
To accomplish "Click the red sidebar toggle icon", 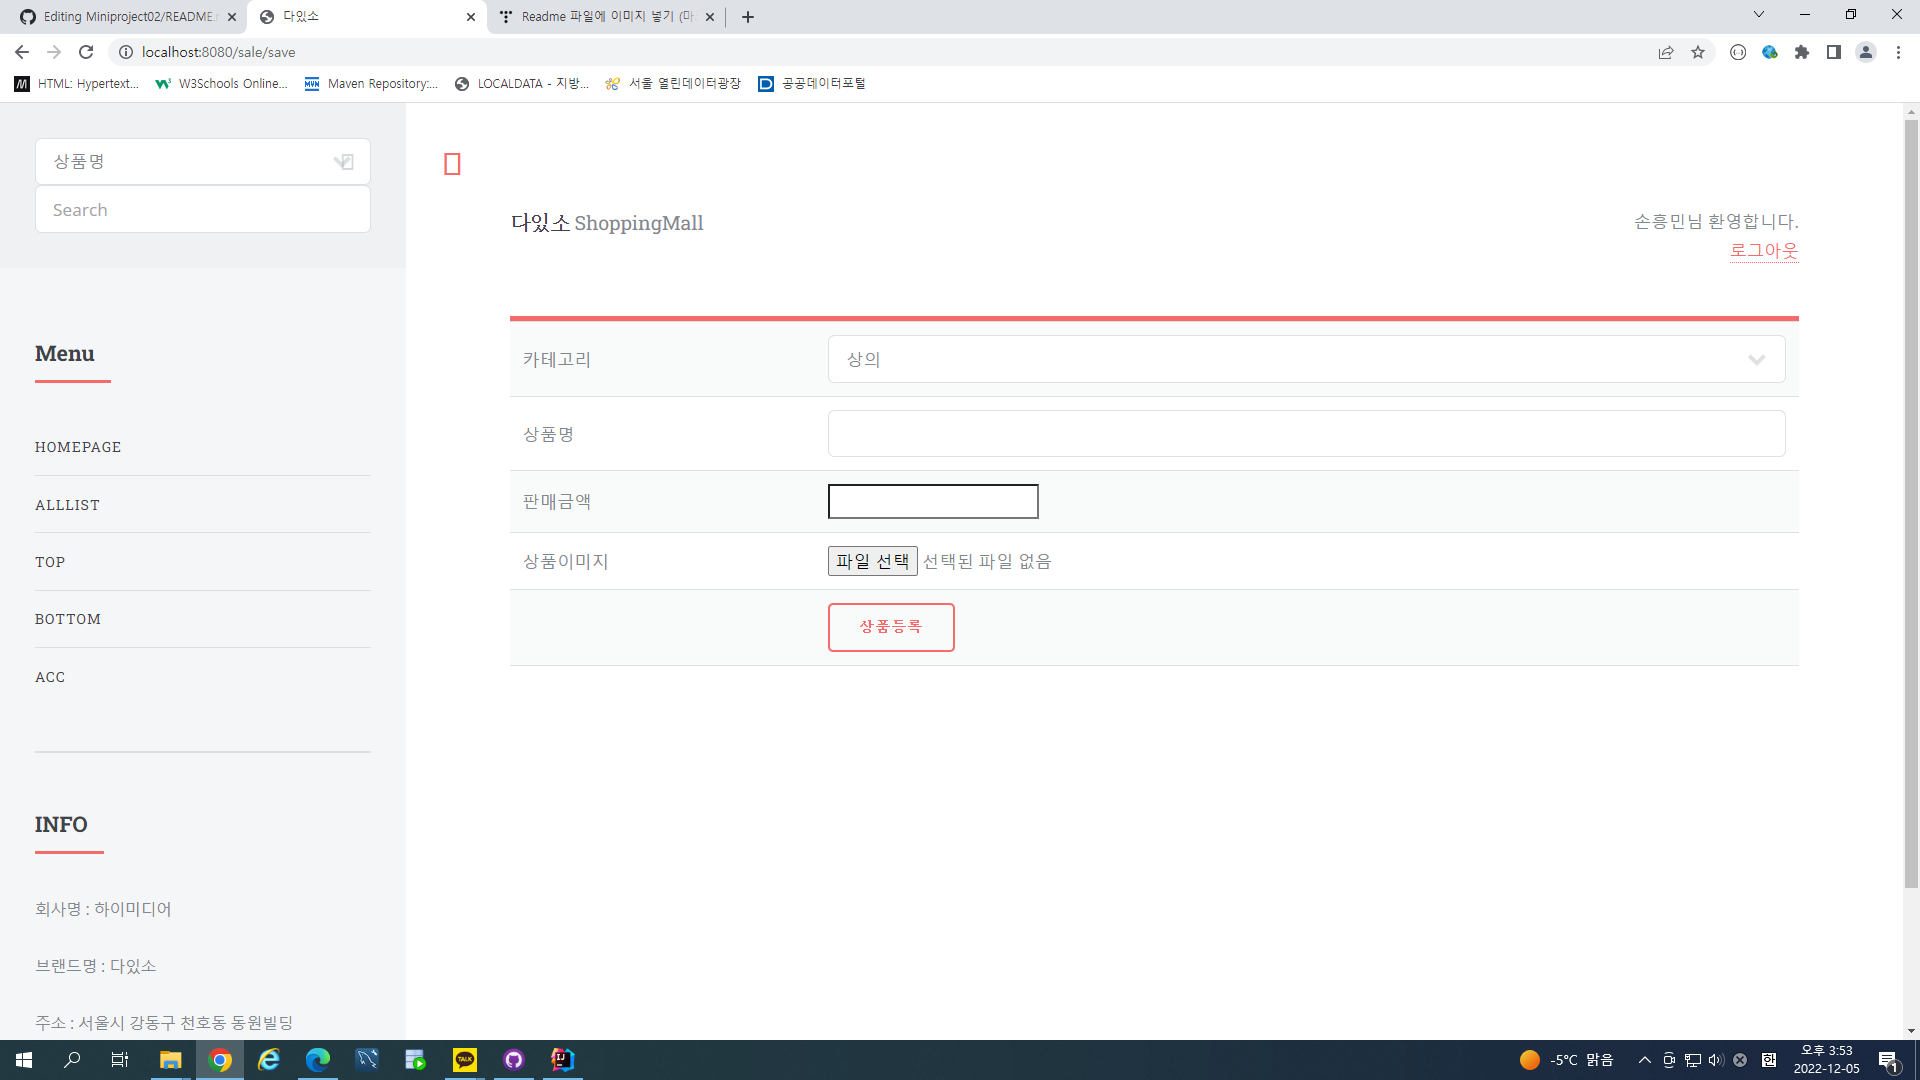I will click(x=452, y=164).
